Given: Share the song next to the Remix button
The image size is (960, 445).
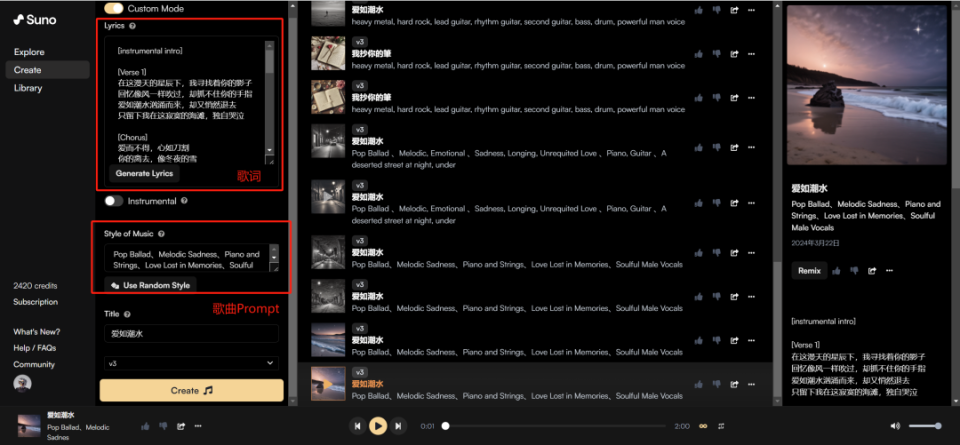Looking at the screenshot, I should pos(872,270).
